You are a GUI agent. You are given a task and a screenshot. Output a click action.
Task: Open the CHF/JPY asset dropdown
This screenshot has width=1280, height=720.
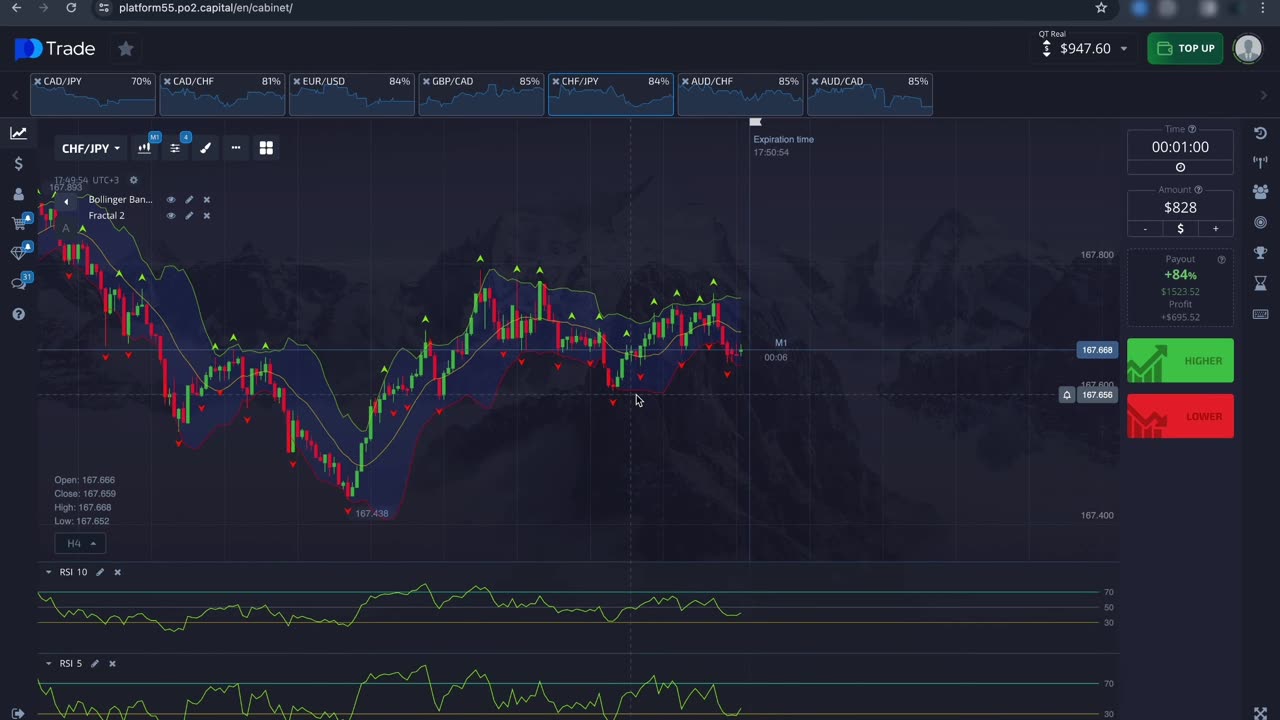(x=91, y=148)
